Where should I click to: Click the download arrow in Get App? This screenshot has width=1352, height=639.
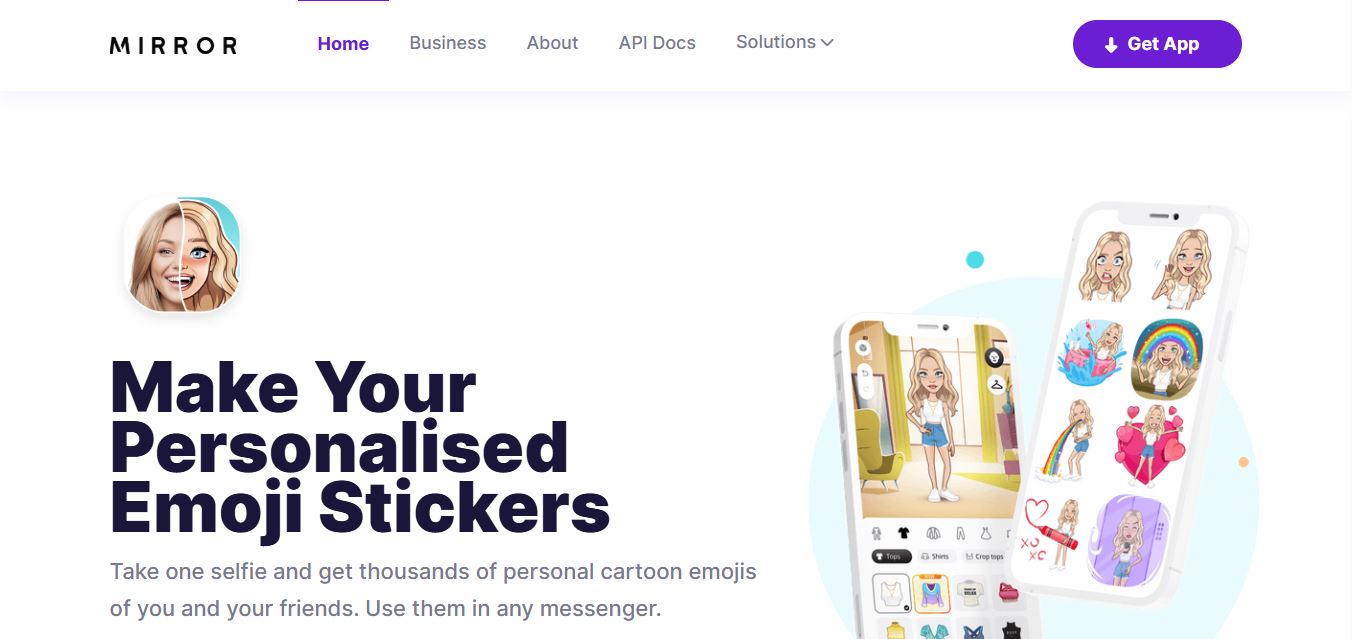(1111, 45)
